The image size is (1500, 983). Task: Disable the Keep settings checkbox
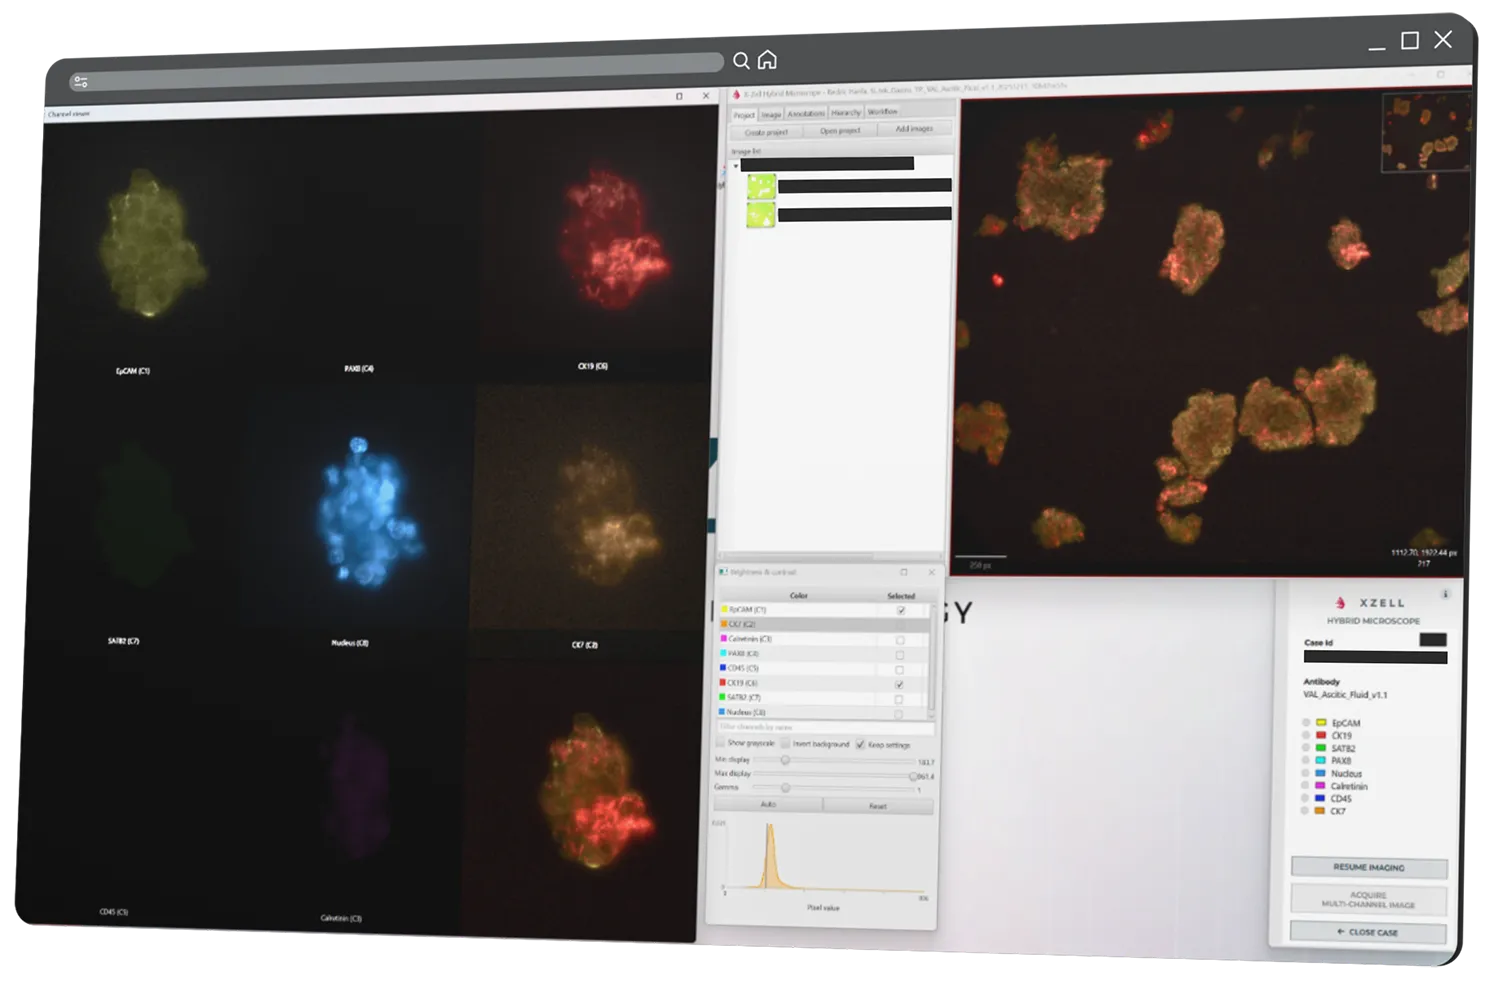(x=860, y=744)
